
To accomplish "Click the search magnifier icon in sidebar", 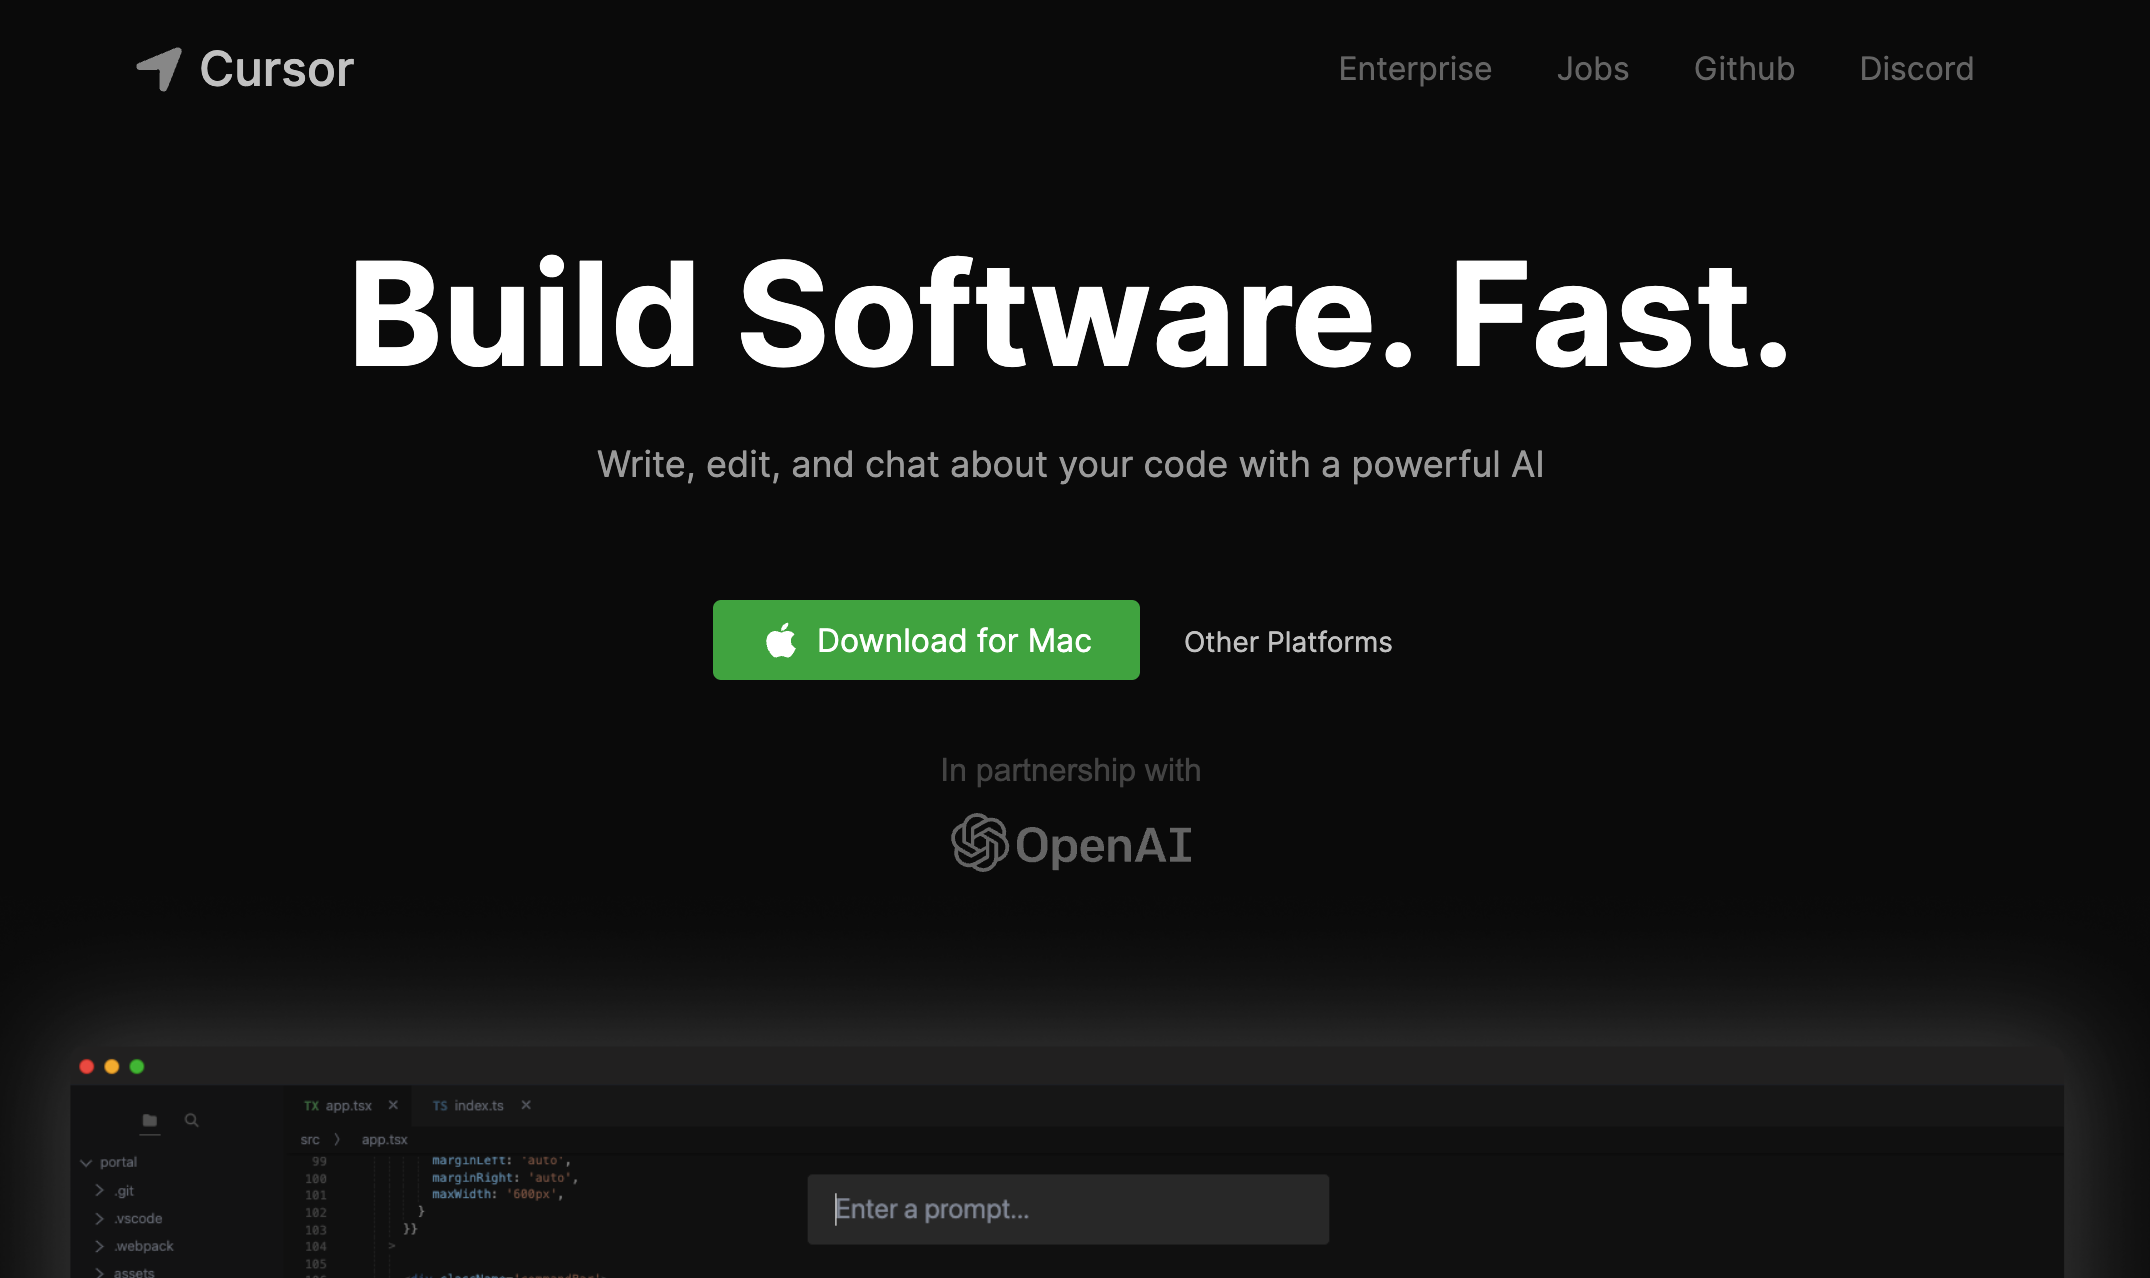I will point(192,1120).
